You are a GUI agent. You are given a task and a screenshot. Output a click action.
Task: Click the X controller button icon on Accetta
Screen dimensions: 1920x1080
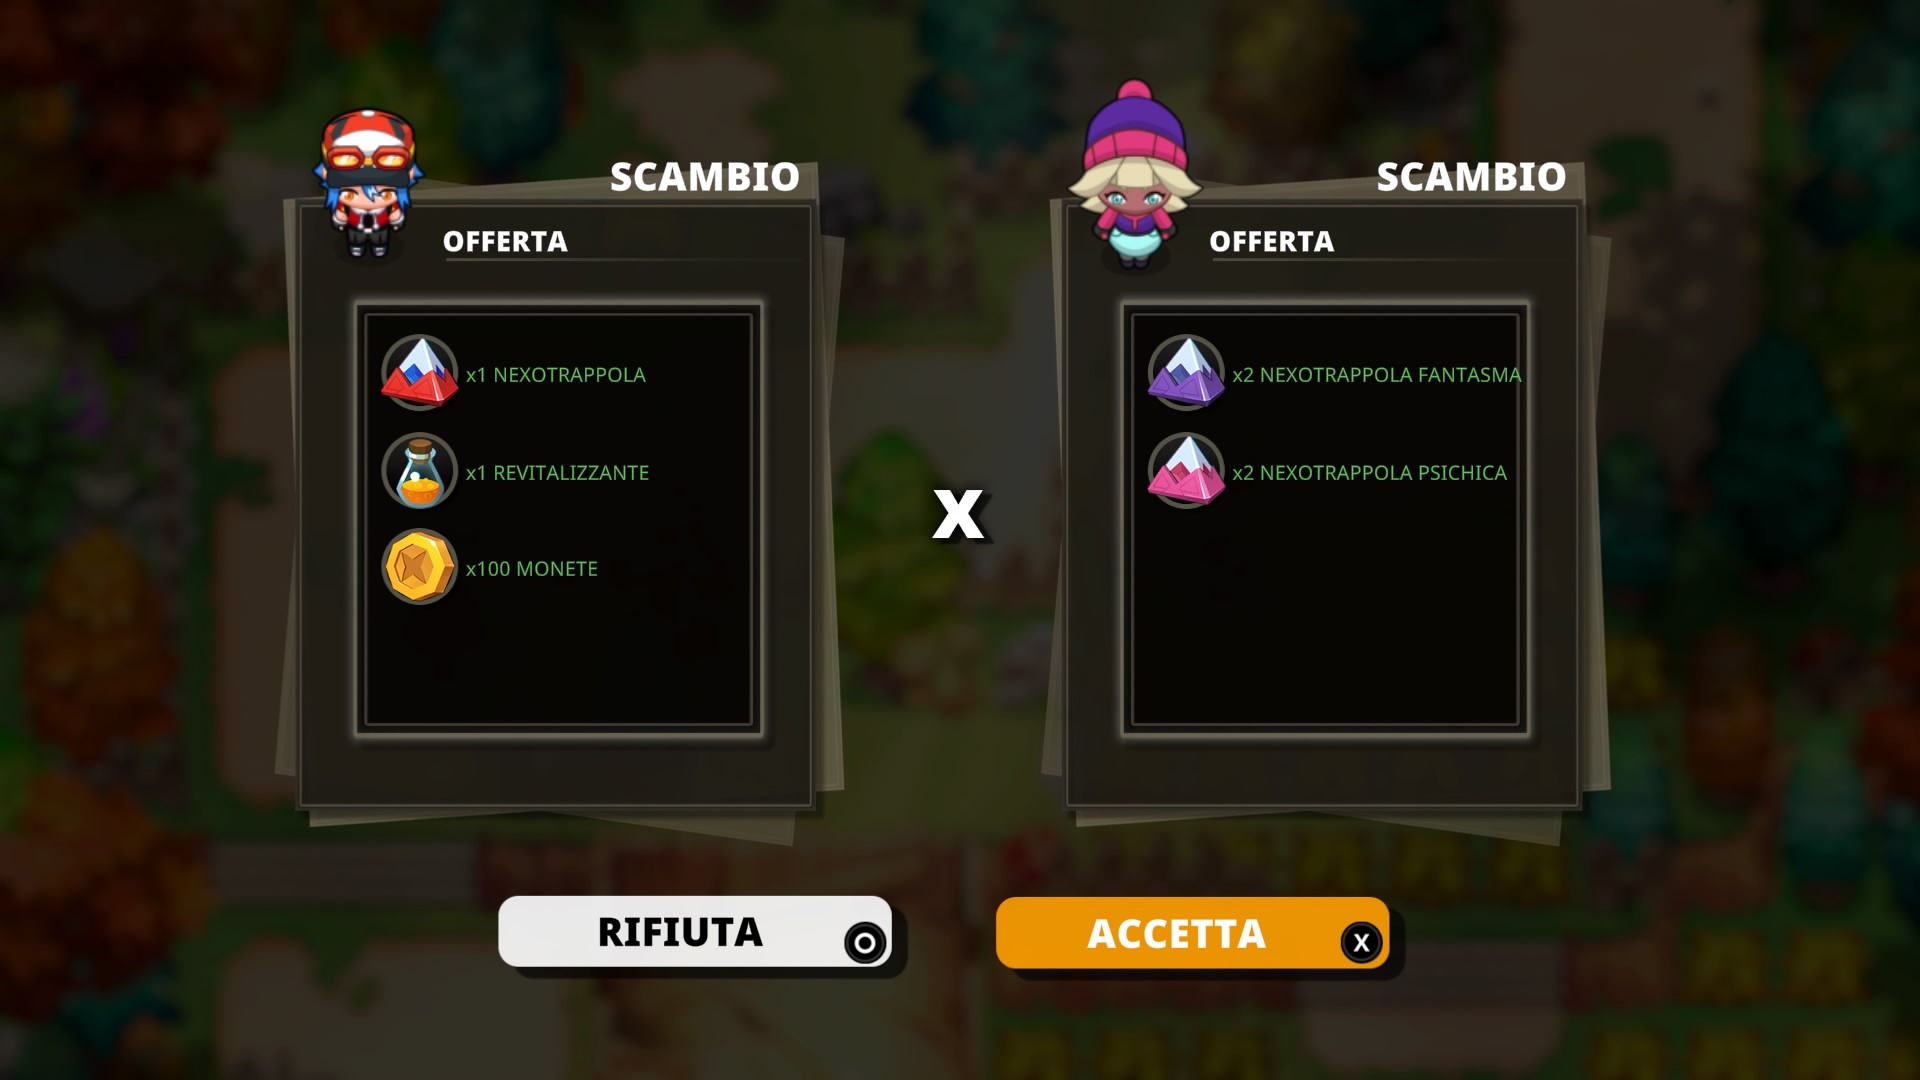(x=1361, y=942)
